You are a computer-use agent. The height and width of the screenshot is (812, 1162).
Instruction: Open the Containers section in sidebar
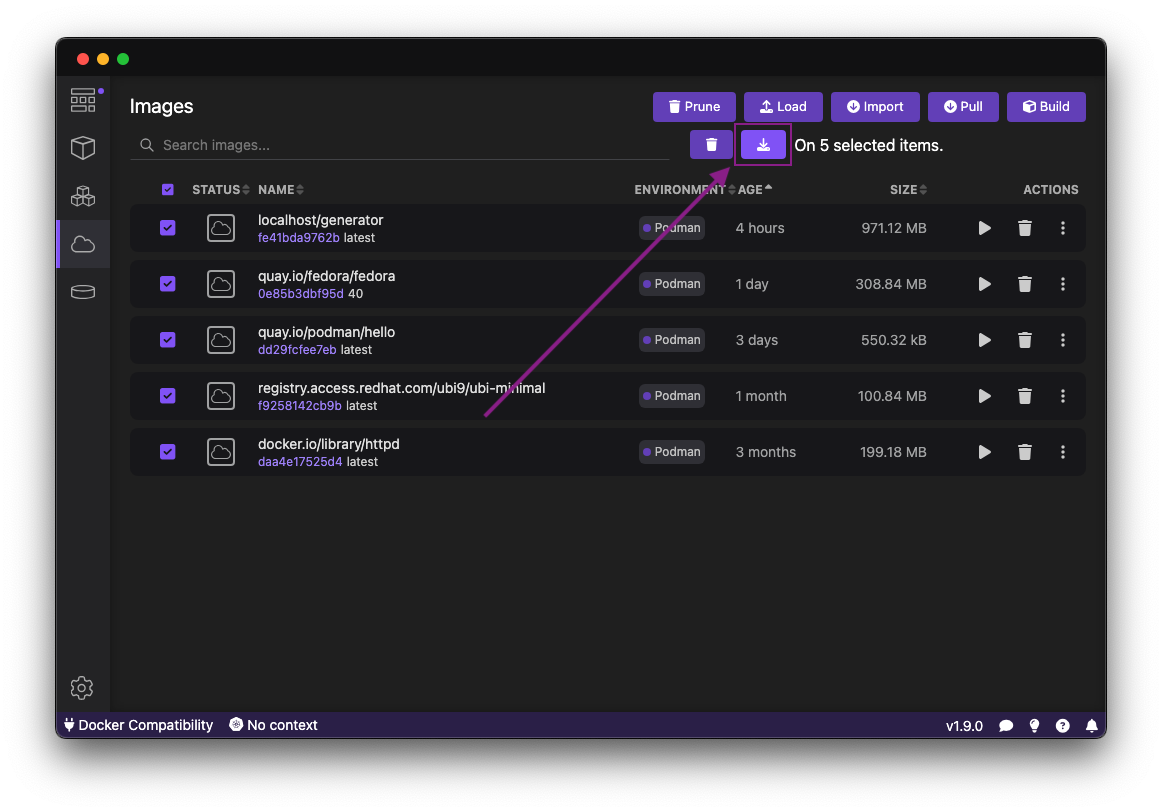click(83, 148)
